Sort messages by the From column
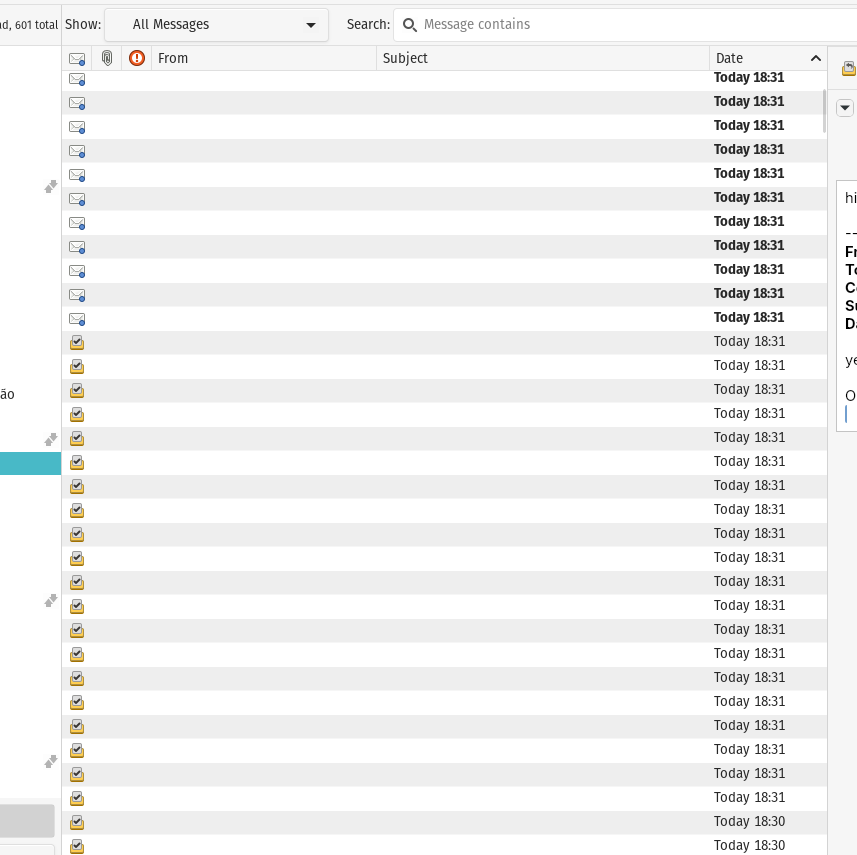Image resolution: width=857 pixels, height=855 pixels. pos(263,58)
